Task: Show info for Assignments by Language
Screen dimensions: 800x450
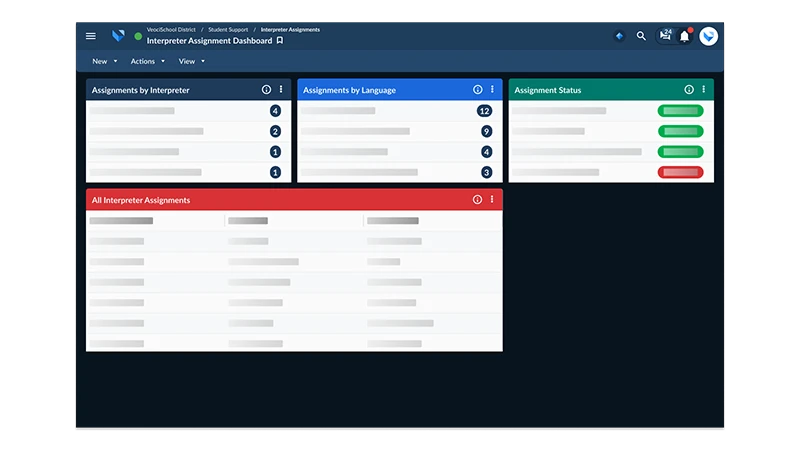Action: click(x=478, y=90)
